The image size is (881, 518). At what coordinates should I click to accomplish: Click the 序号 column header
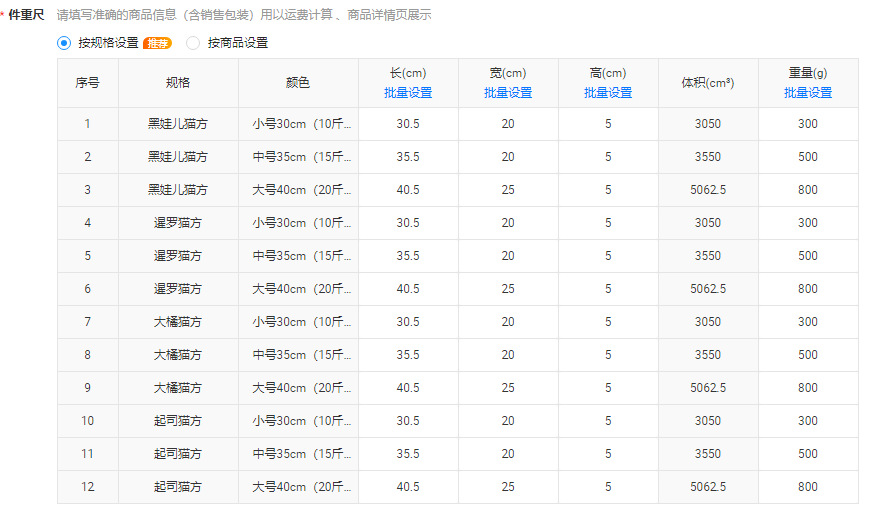(x=88, y=83)
